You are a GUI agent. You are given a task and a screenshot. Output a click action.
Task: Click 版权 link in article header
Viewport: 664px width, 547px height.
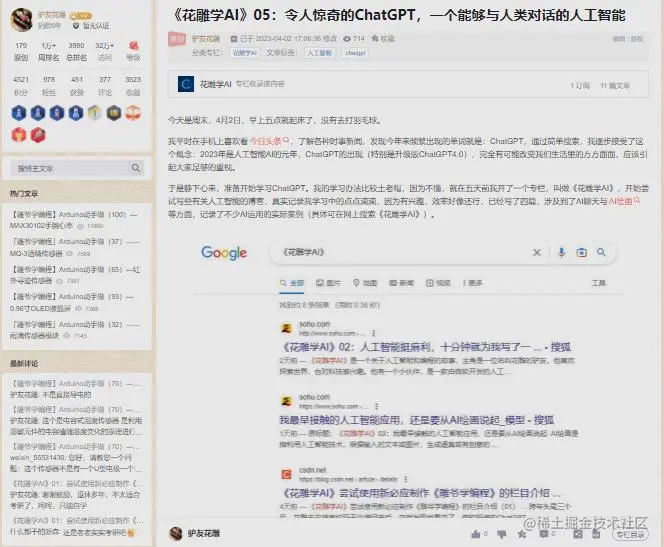tap(637, 39)
